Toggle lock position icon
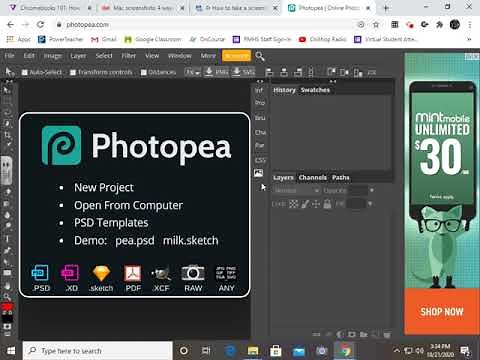 click(316, 204)
